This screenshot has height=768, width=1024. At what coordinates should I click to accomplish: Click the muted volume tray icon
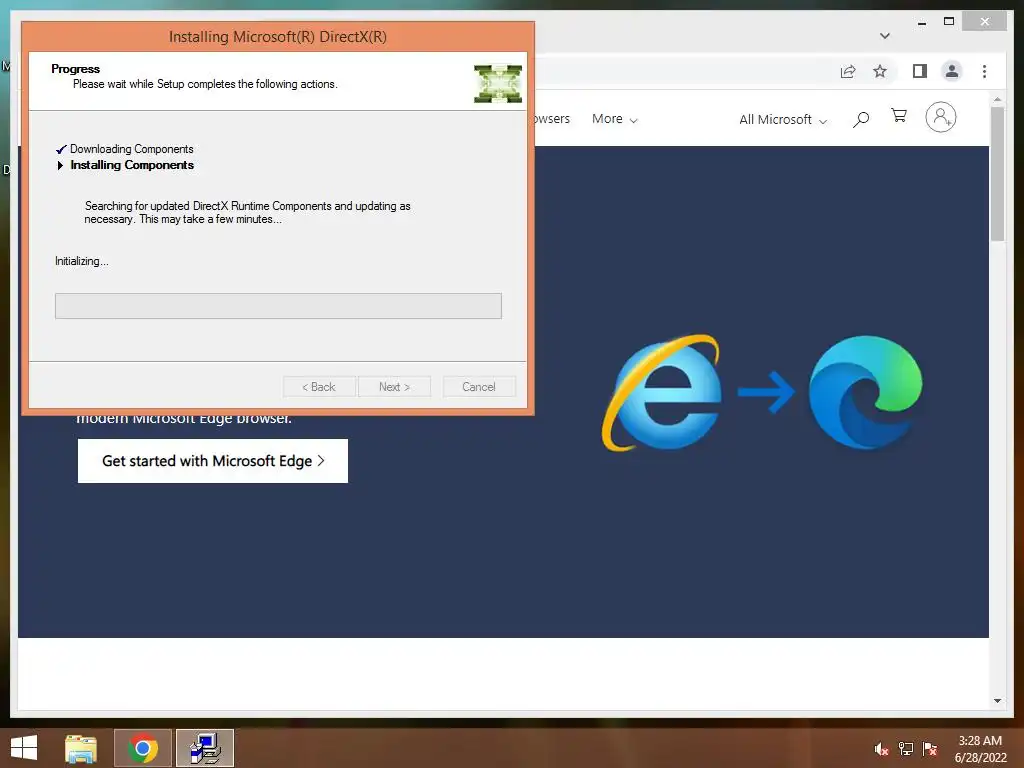coord(881,749)
